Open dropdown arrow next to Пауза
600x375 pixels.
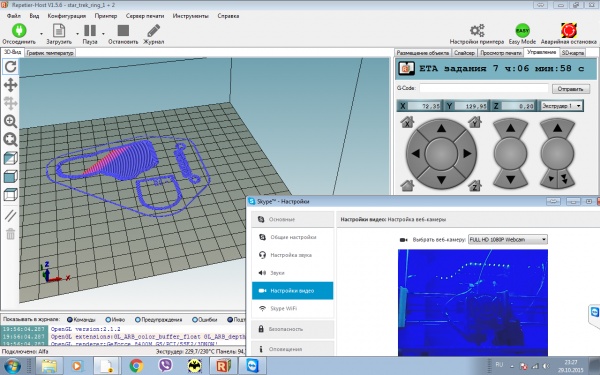[x=103, y=34]
